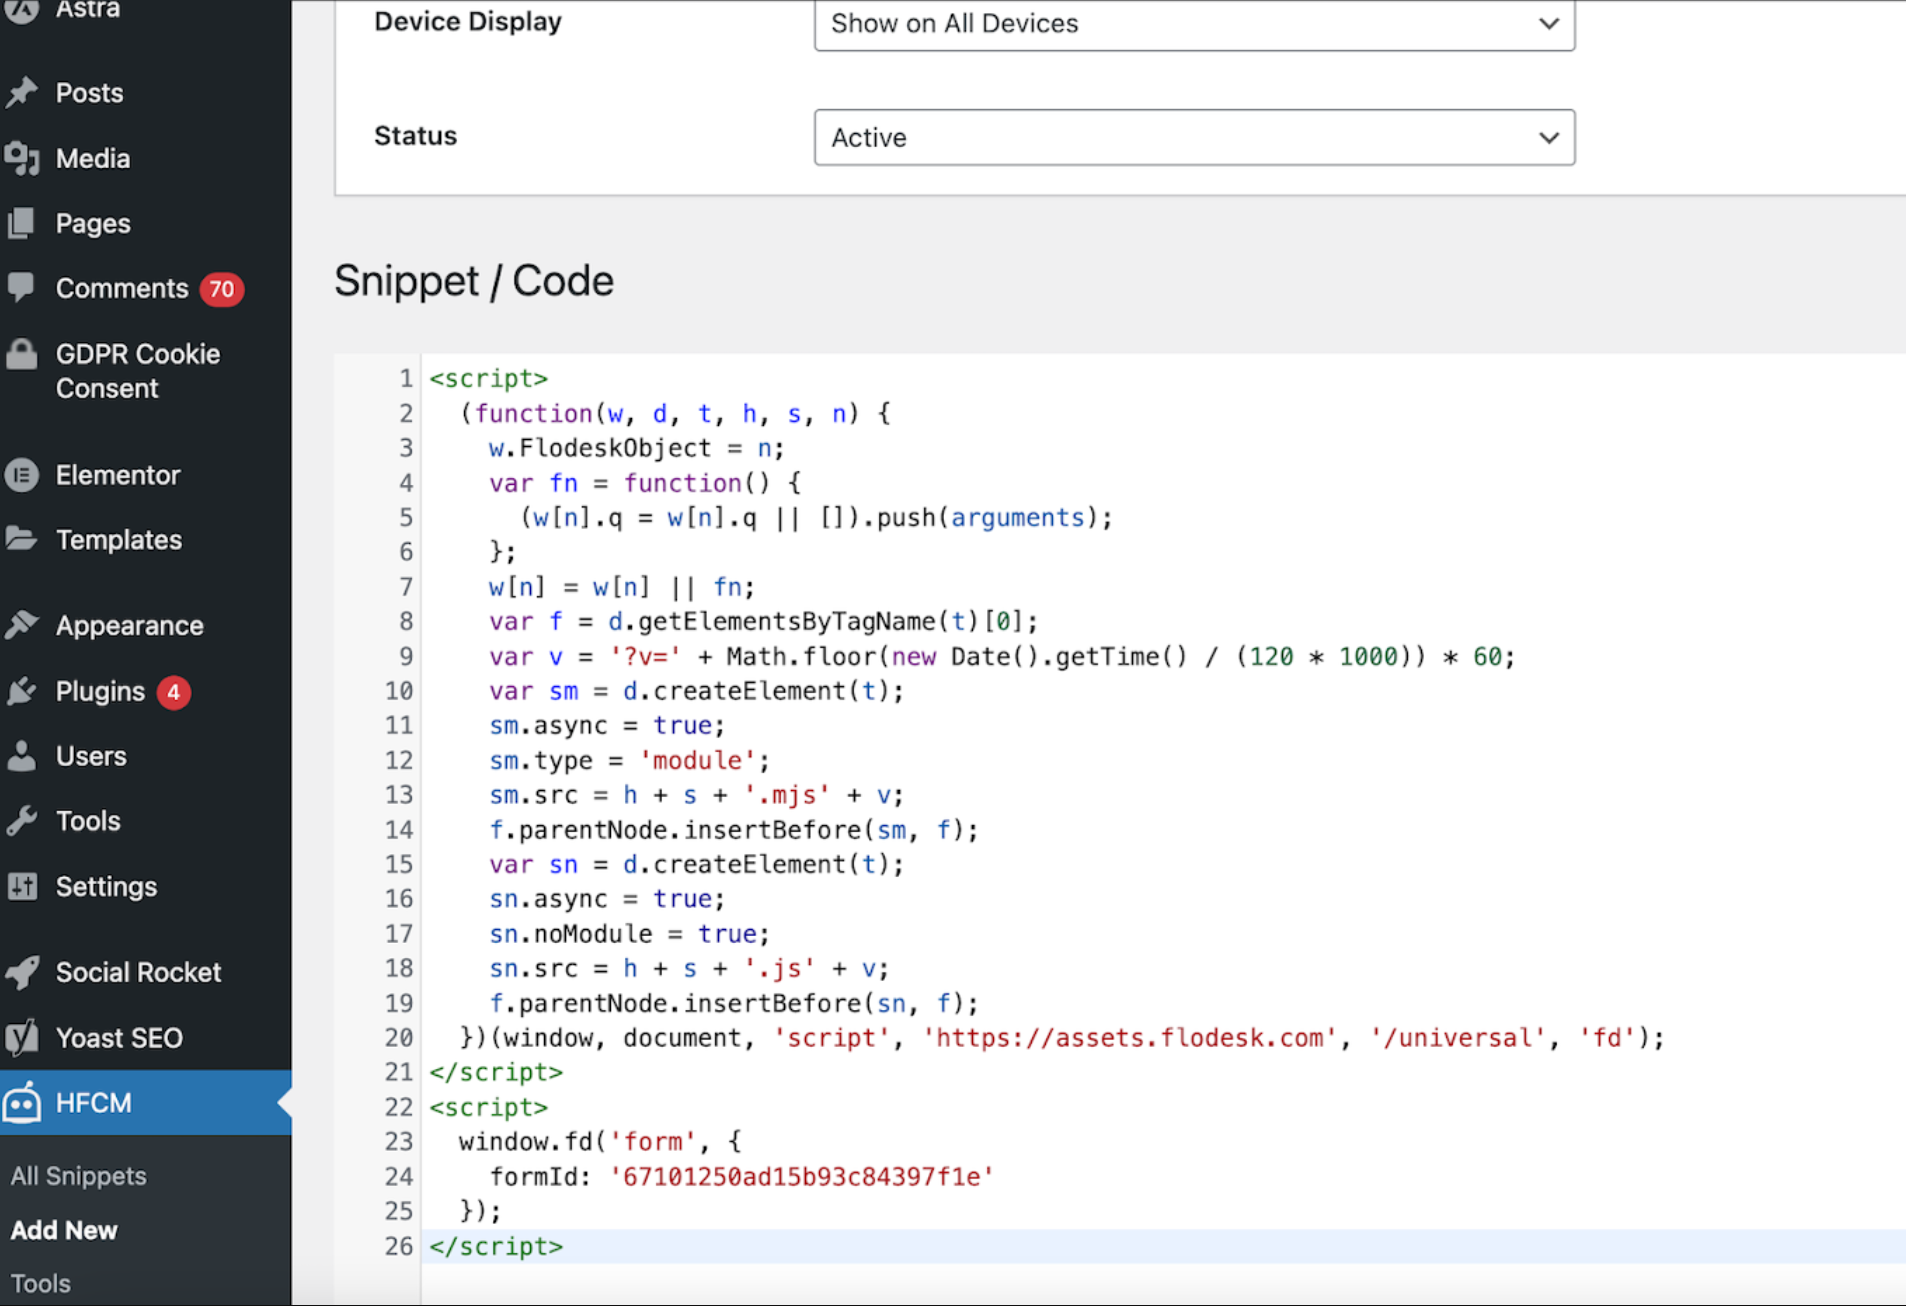Click the window.fd('form' code line
Viewport: 1906px width, 1306px height.
pyautogui.click(x=600, y=1141)
